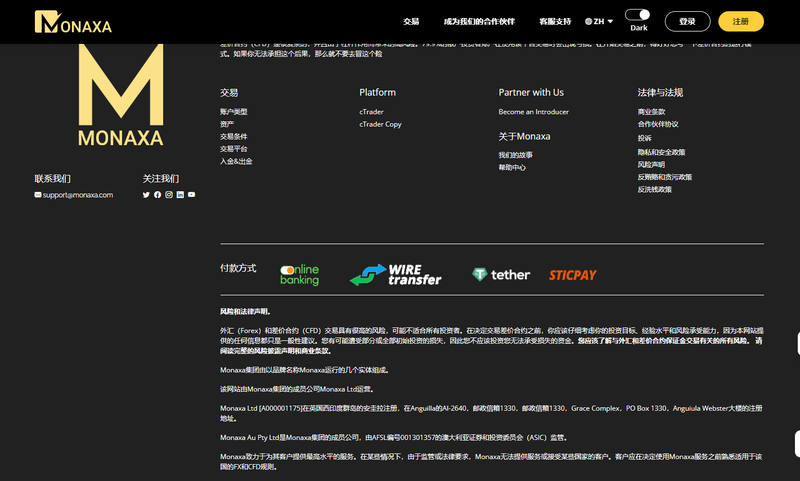The width and height of the screenshot is (800, 481).
Task: Open the 我们的故事 link
Action: [516, 155]
